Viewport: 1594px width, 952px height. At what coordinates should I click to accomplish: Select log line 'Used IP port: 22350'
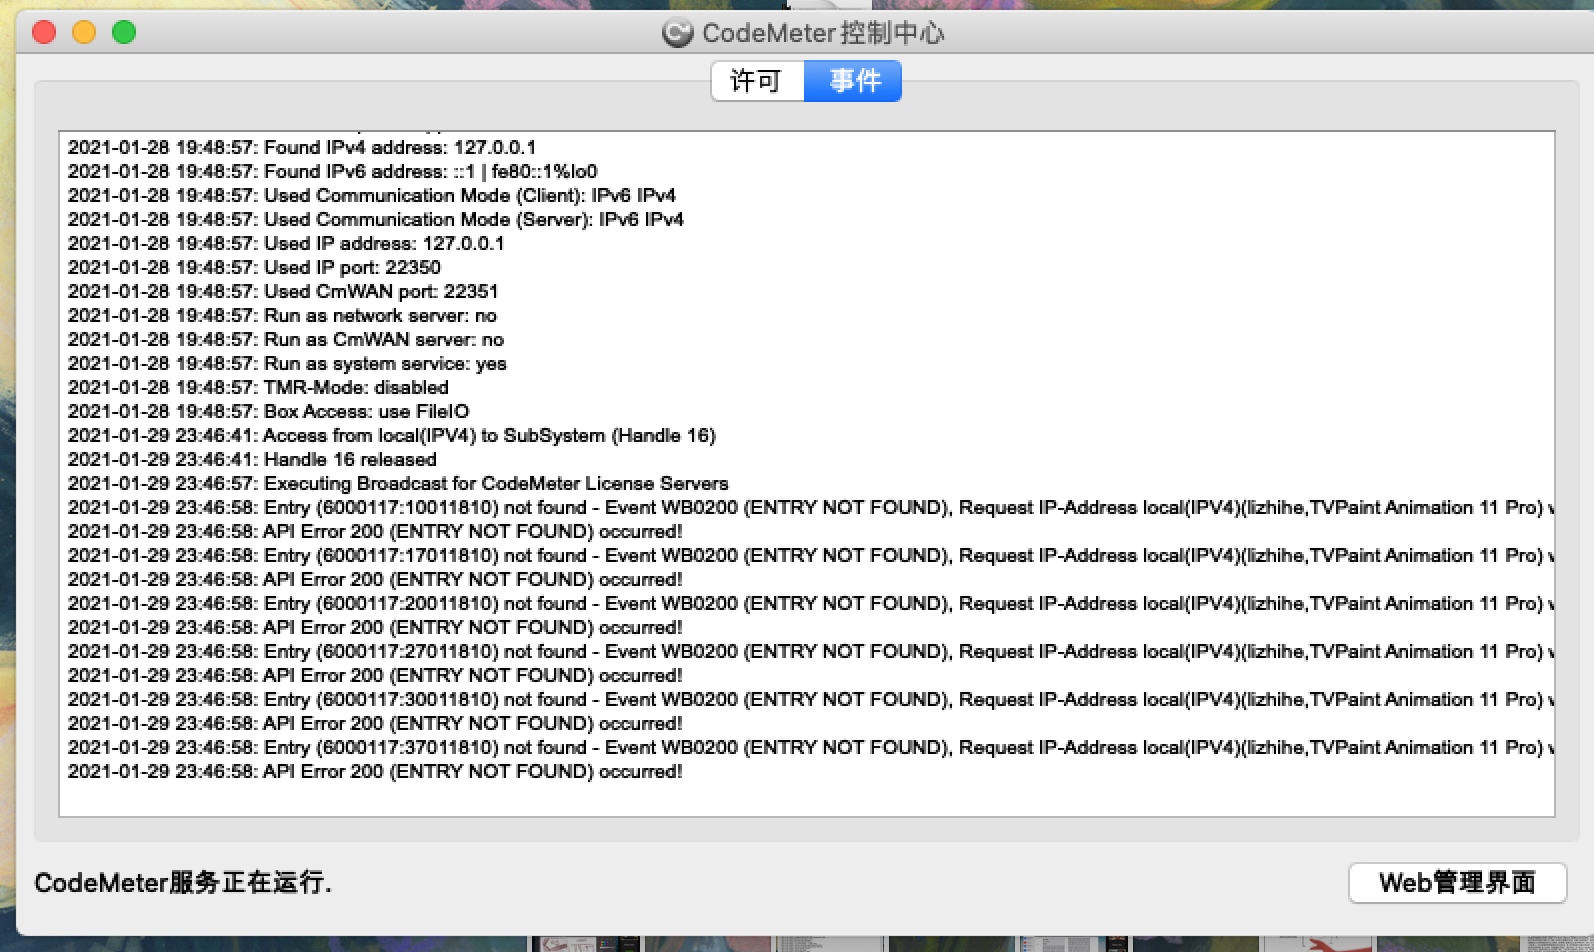point(254,267)
